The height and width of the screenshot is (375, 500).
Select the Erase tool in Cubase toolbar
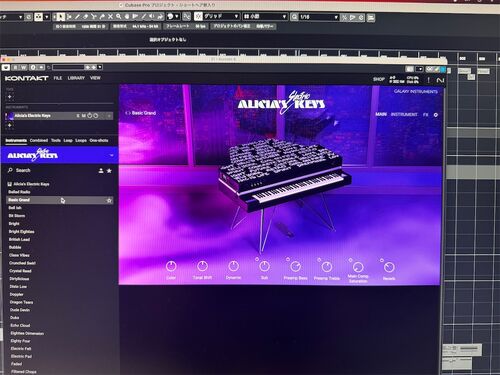[85, 16]
